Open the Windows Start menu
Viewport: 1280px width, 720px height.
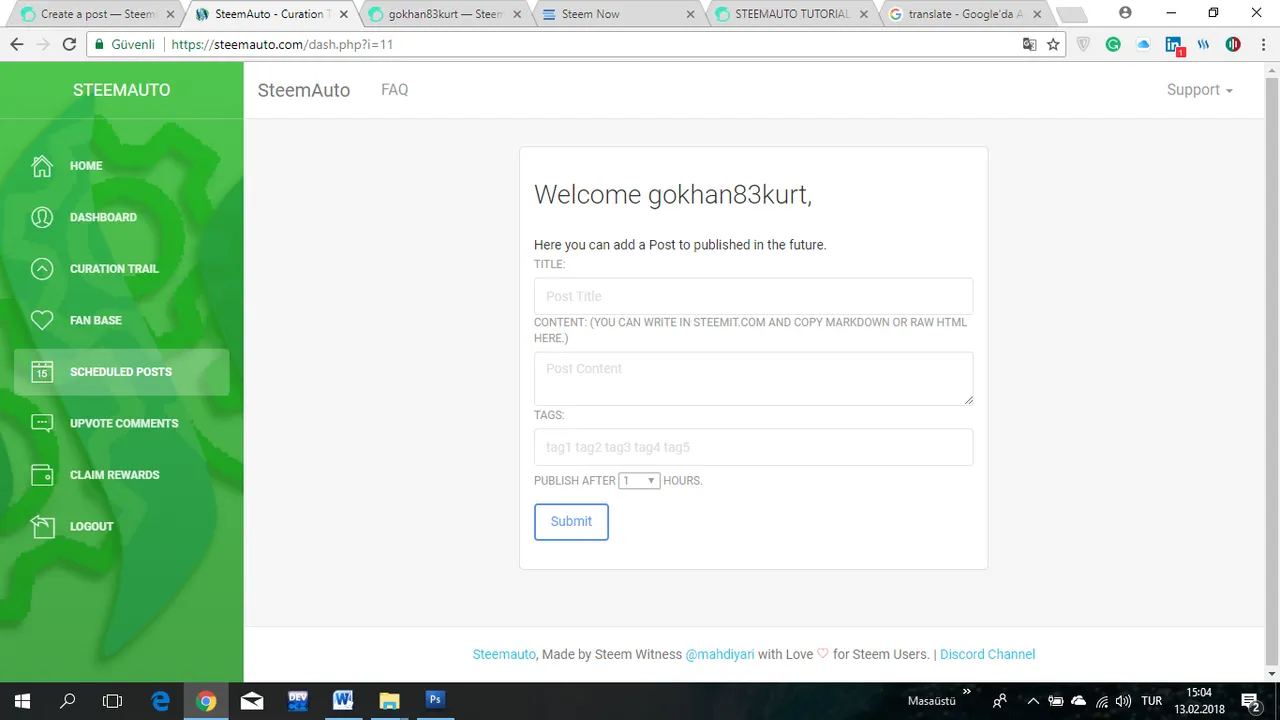coord(22,701)
